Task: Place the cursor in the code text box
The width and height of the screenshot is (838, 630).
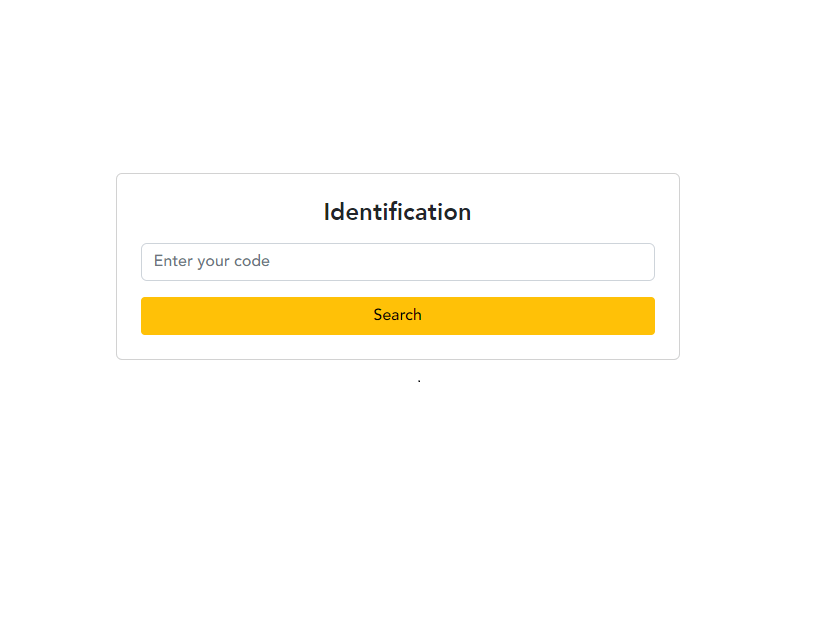Action: 398,262
